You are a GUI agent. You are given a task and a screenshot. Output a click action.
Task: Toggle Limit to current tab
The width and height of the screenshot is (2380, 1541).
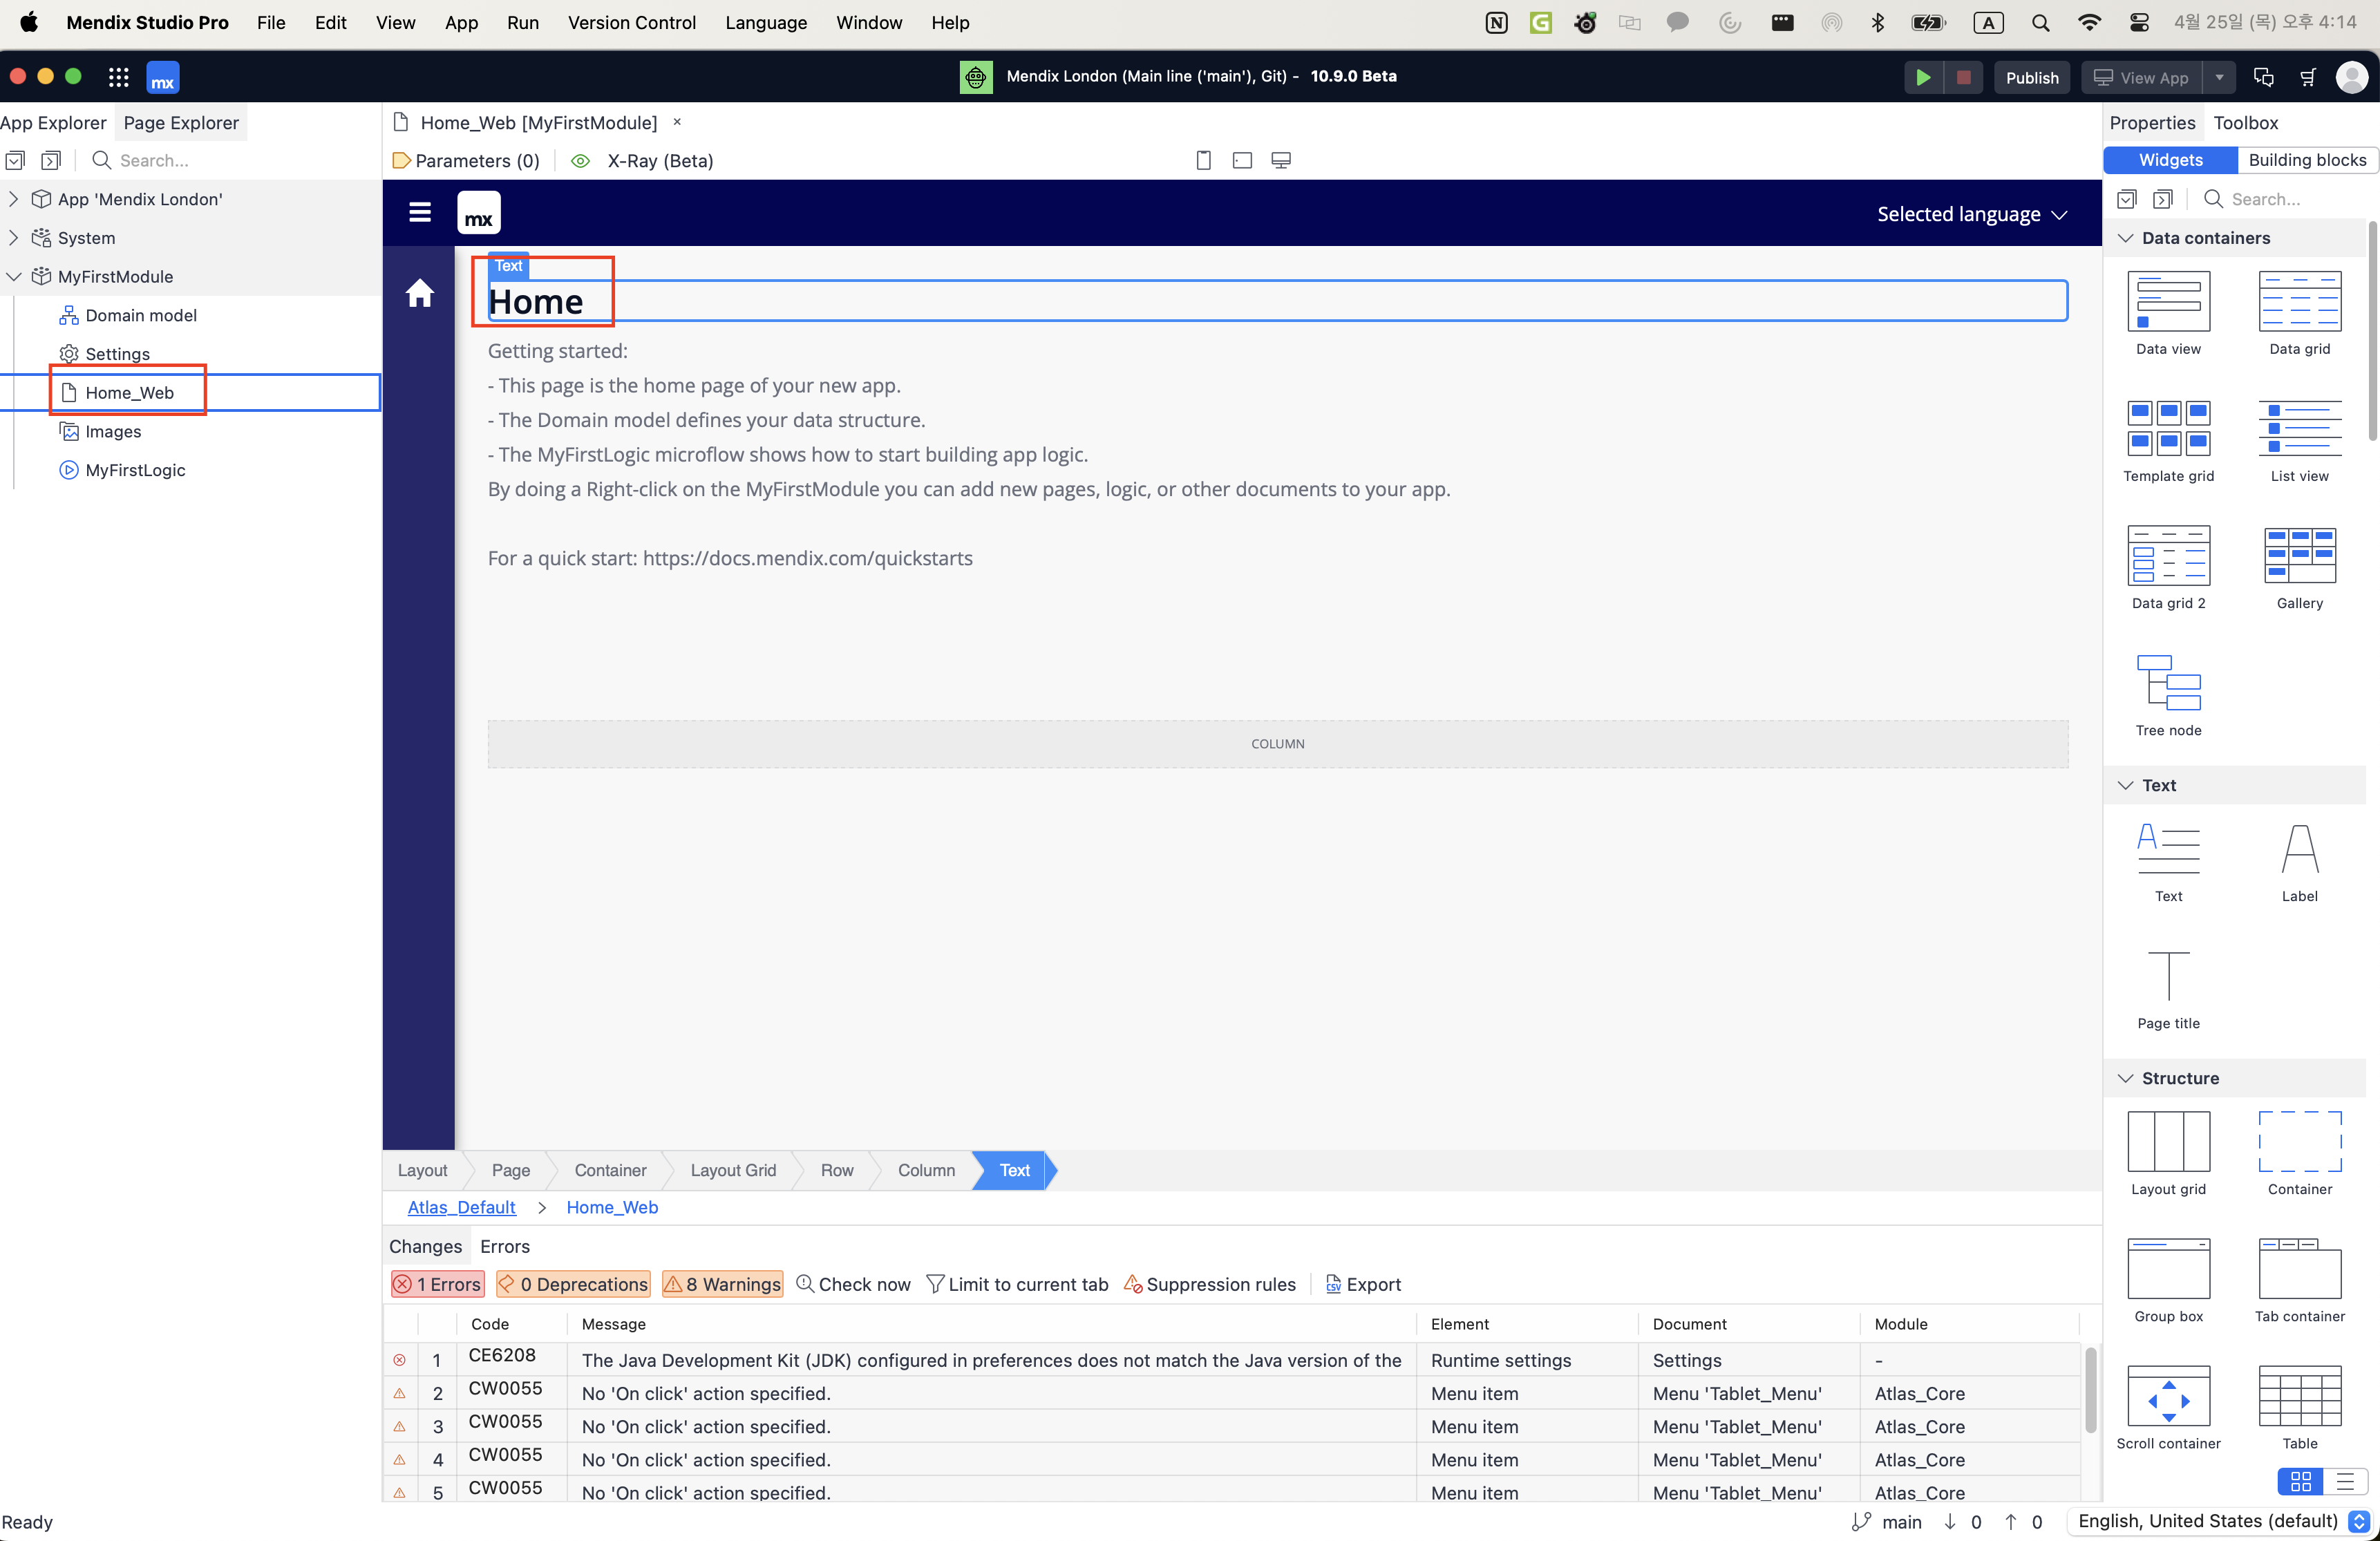[x=1017, y=1284]
